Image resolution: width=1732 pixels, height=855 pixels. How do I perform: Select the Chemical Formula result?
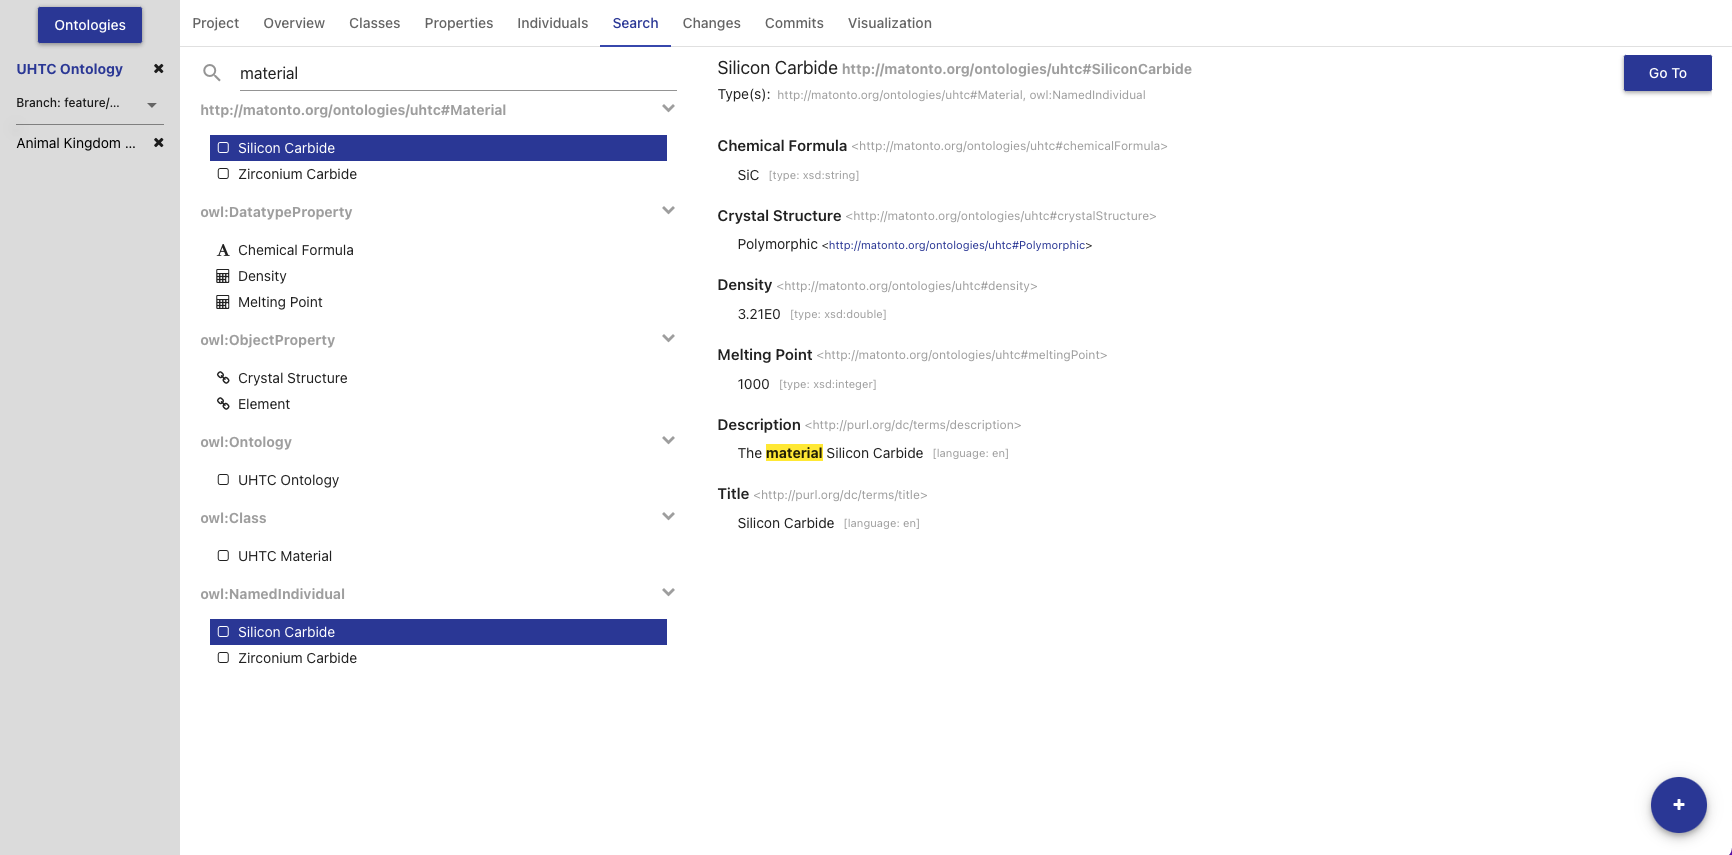[x=438, y=250]
